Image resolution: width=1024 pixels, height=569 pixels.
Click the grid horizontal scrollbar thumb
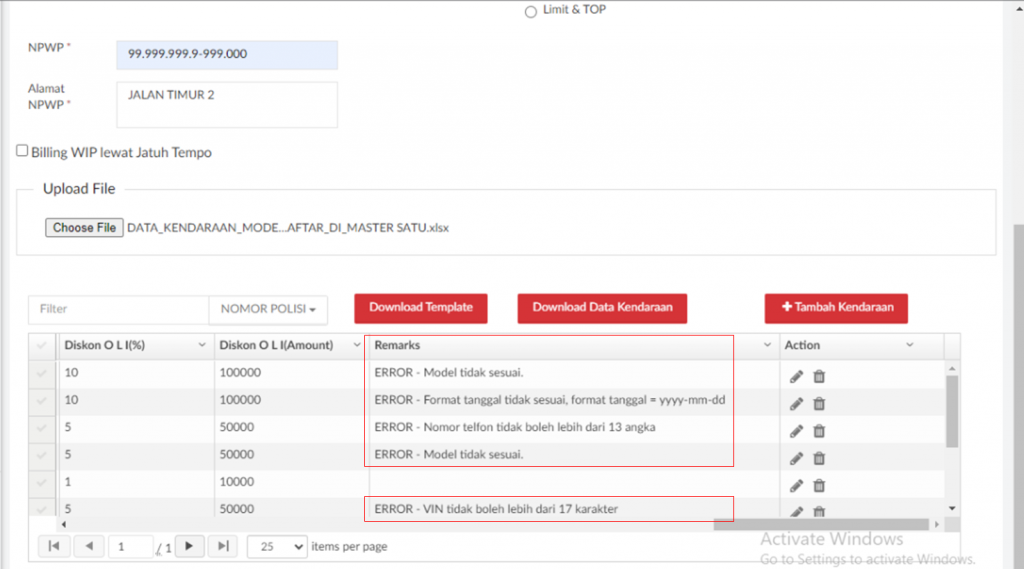click(821, 525)
